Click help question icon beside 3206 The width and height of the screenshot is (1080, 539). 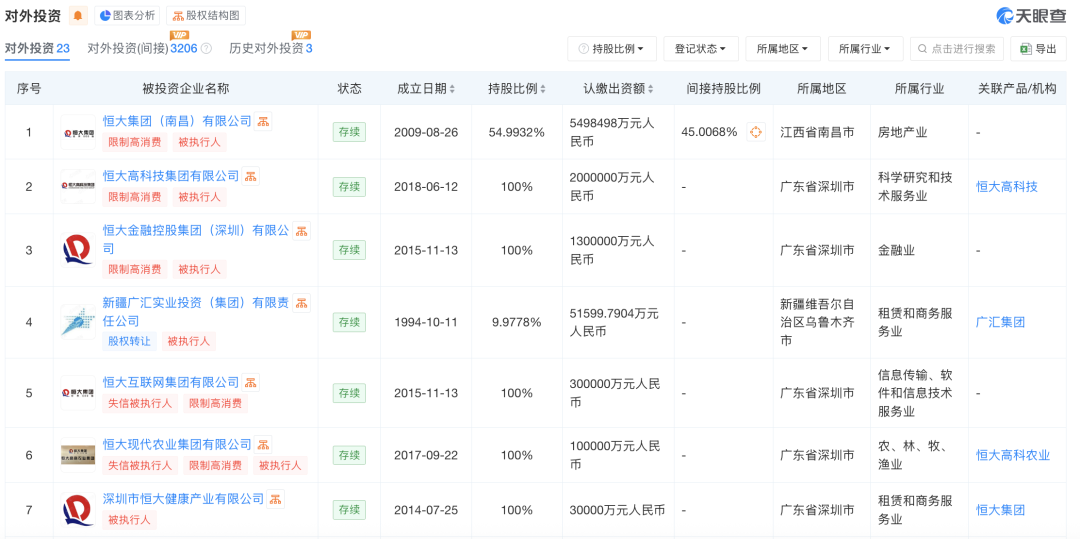pos(206,49)
